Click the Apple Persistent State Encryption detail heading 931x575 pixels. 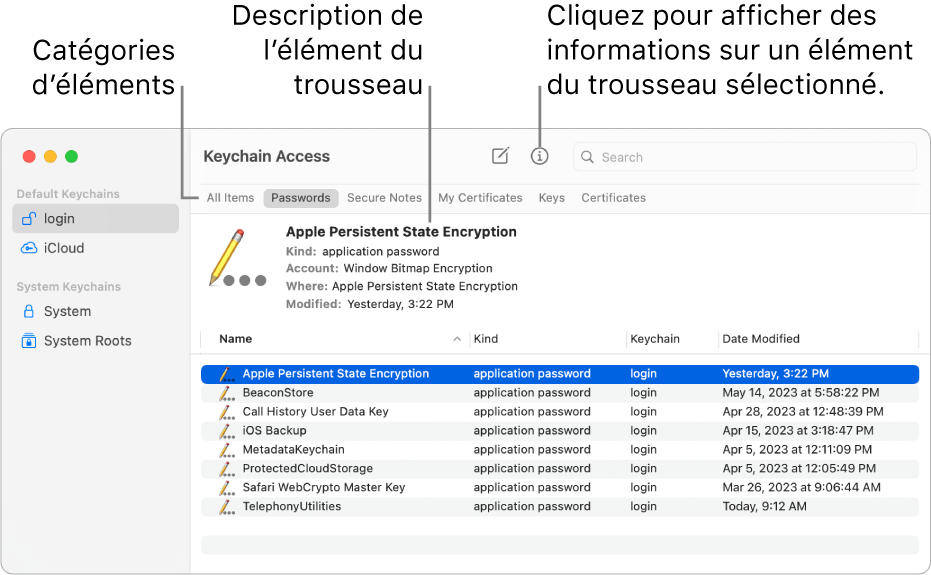(x=401, y=232)
